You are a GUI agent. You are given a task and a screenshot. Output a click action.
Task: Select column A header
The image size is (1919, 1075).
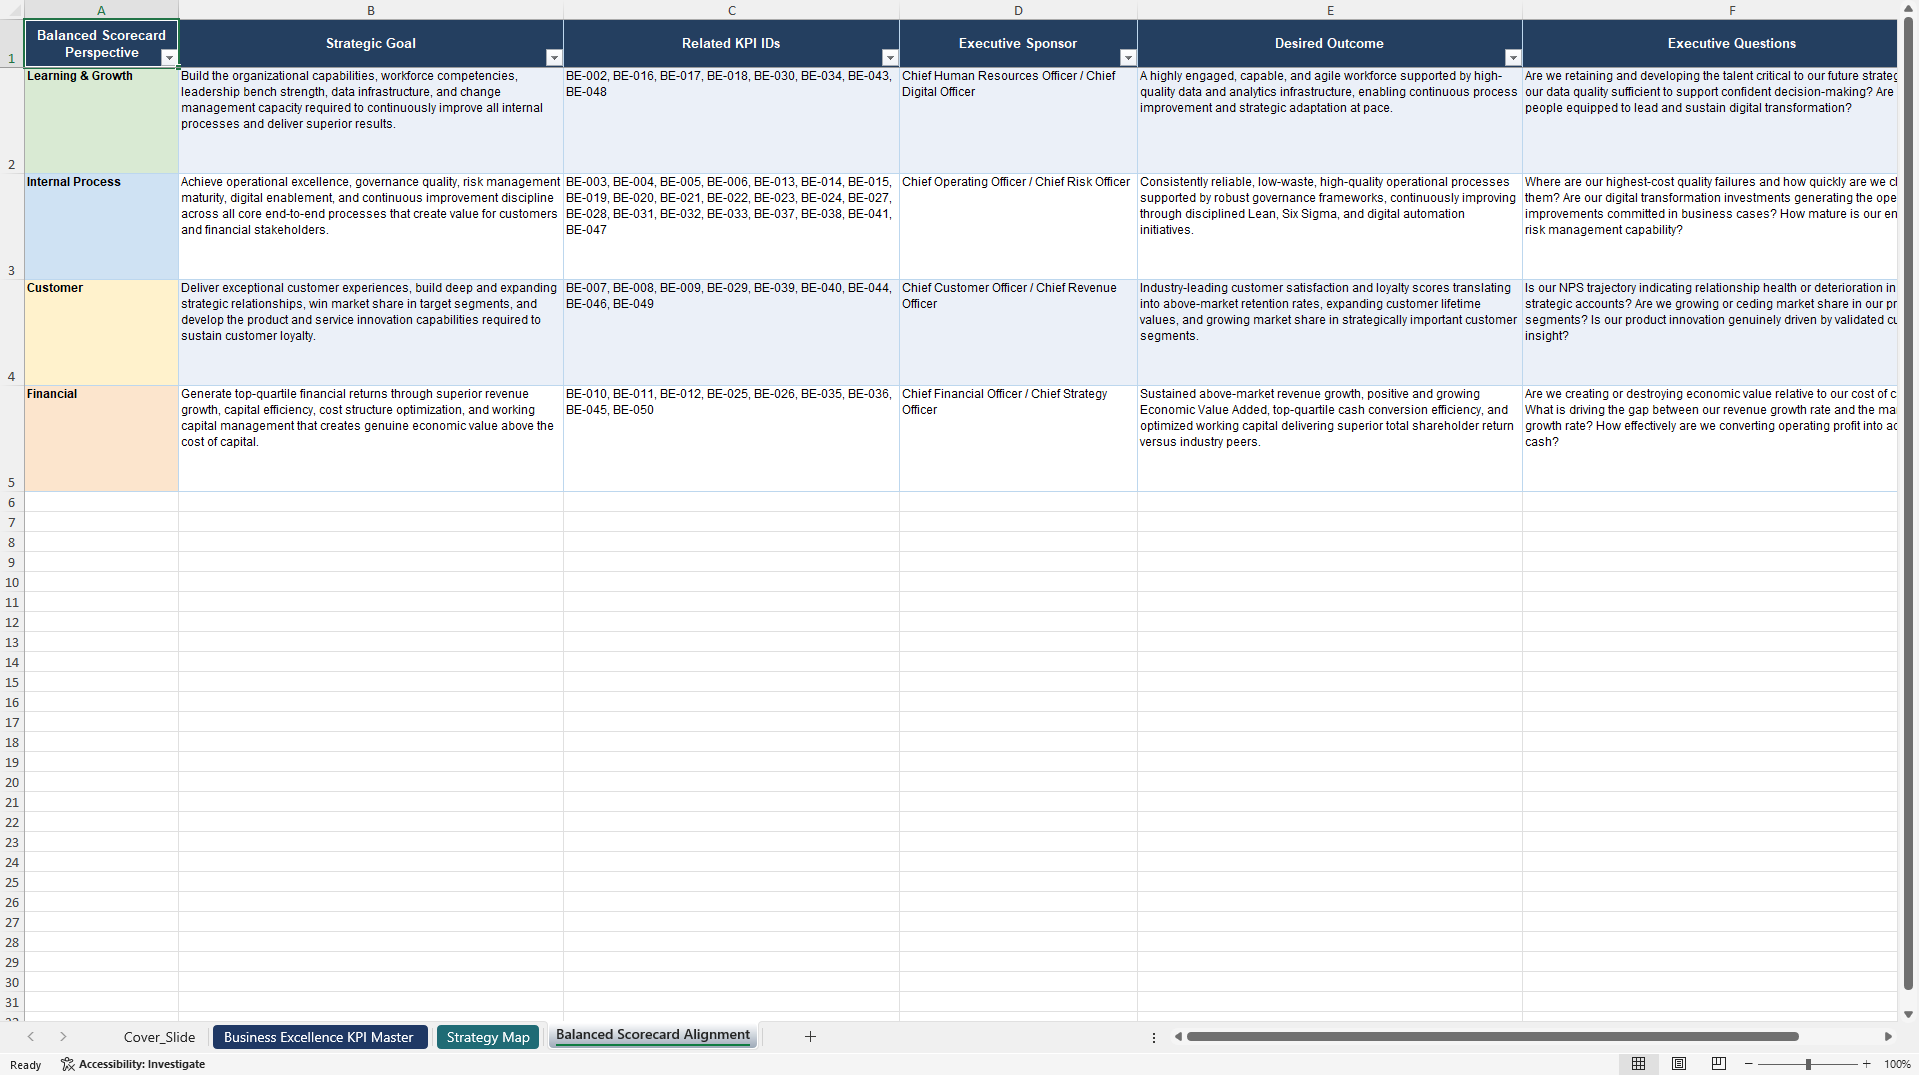101,10
